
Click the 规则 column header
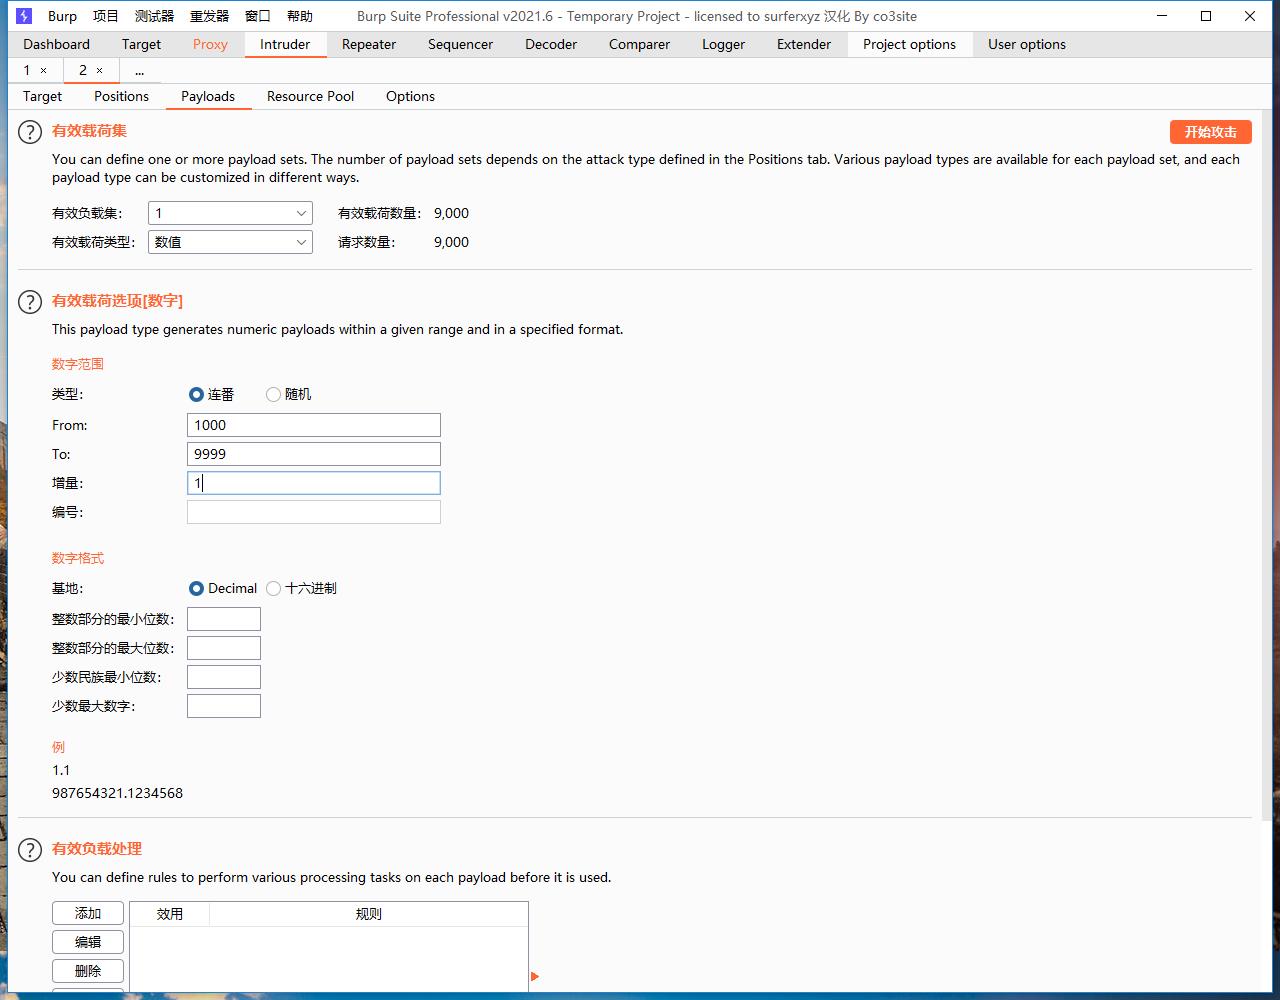[369, 914]
